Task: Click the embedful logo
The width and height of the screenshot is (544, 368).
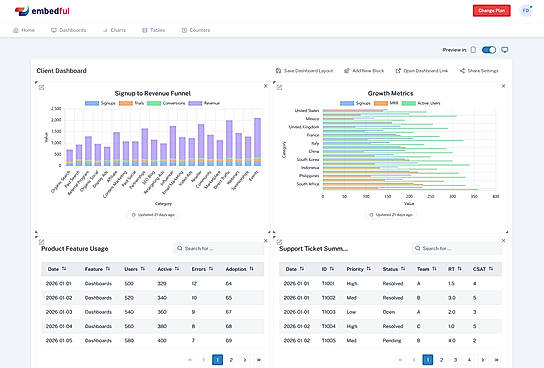Action: 42,11
